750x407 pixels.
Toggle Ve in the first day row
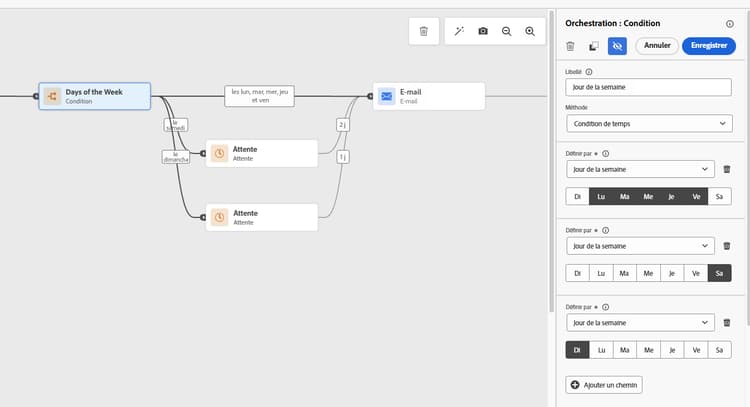(696, 197)
